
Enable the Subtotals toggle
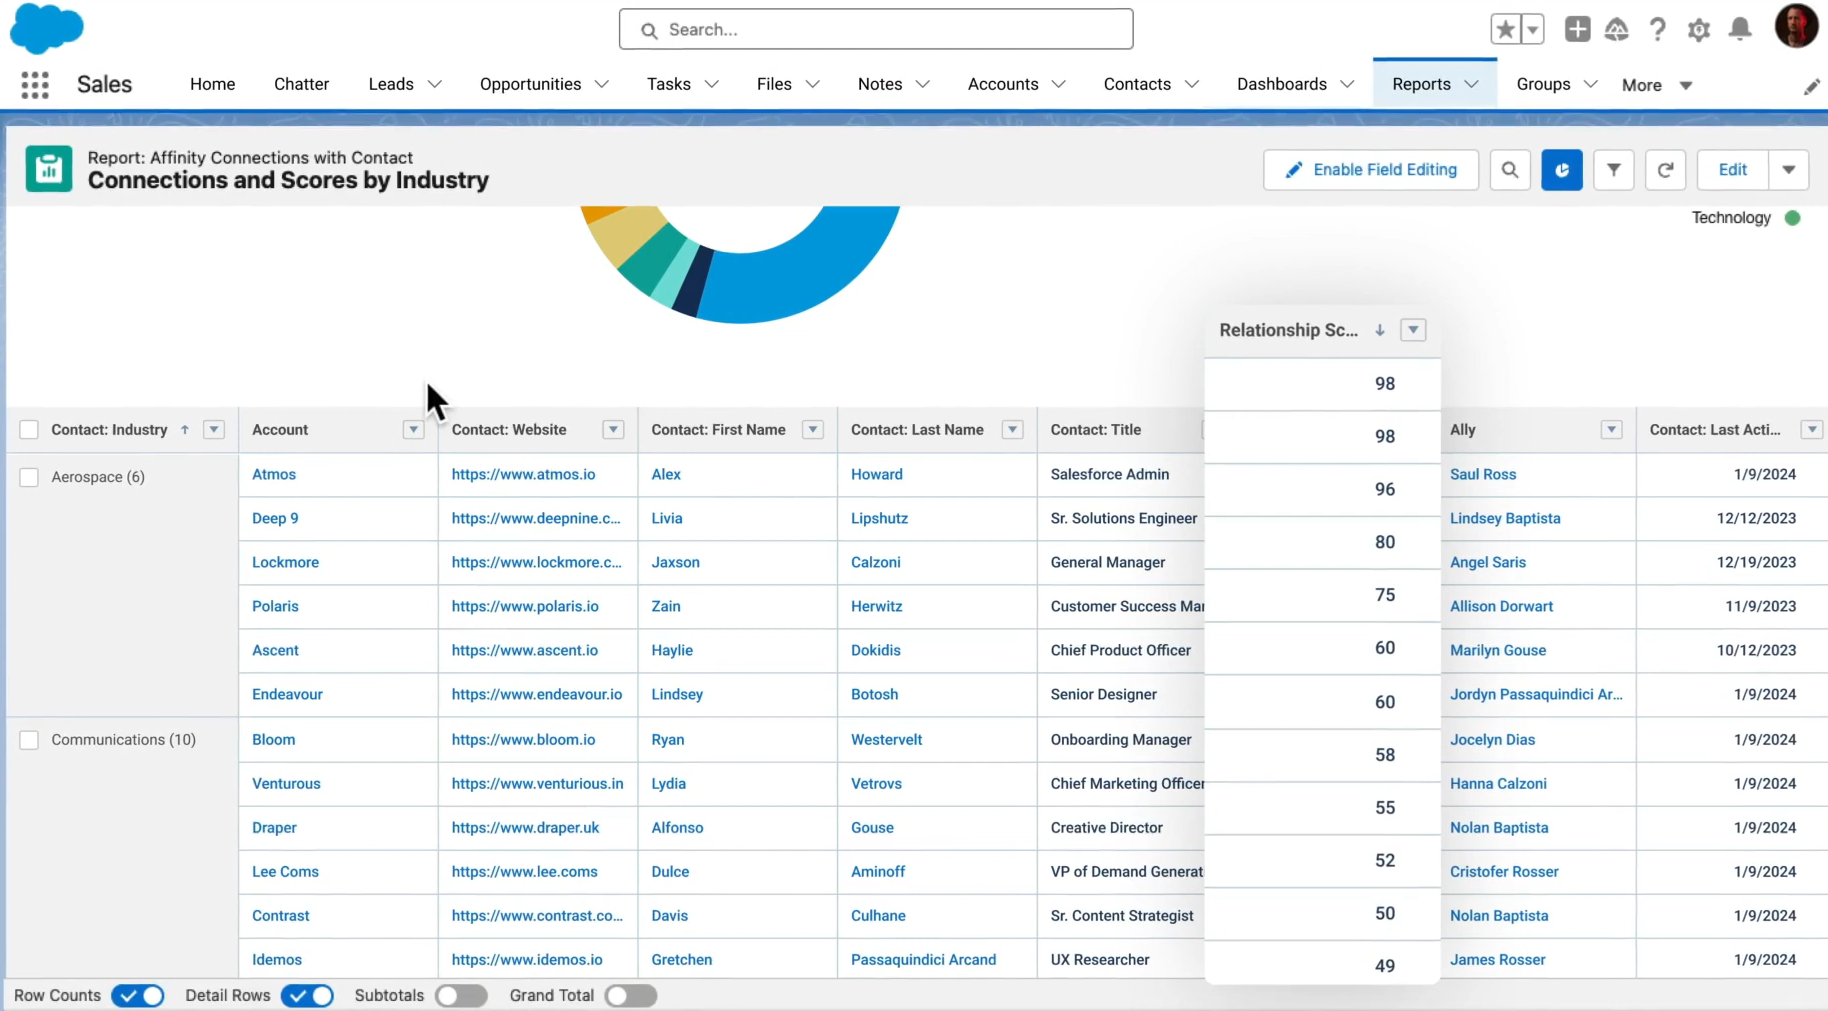pyautogui.click(x=461, y=996)
